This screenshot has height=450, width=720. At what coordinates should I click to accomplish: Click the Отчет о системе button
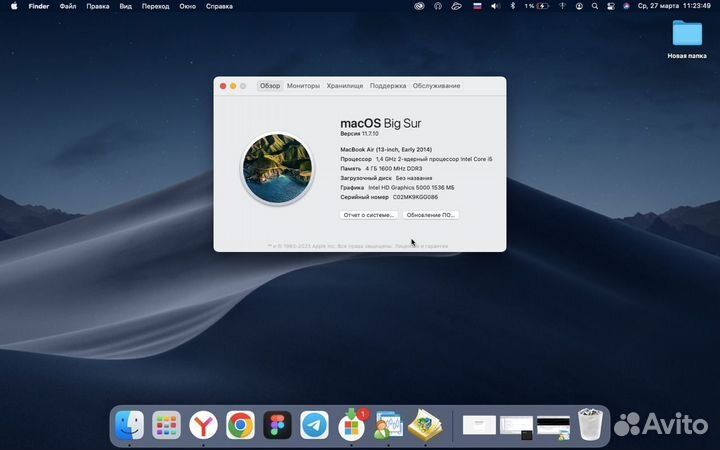[x=369, y=215]
